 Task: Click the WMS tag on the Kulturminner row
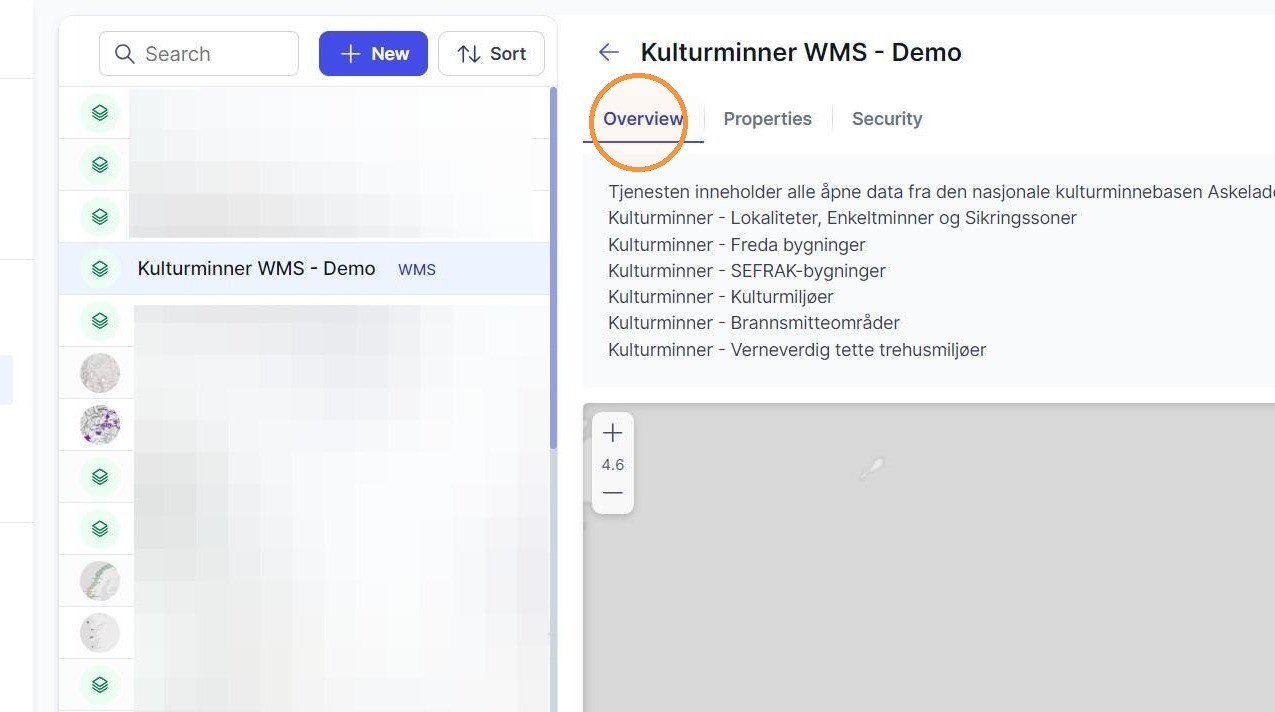417,270
